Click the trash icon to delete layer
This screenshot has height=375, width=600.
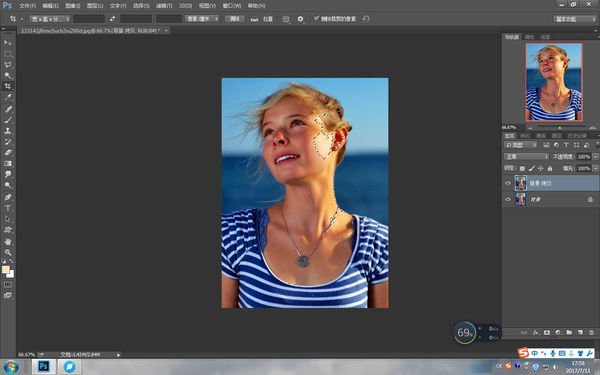[591, 333]
